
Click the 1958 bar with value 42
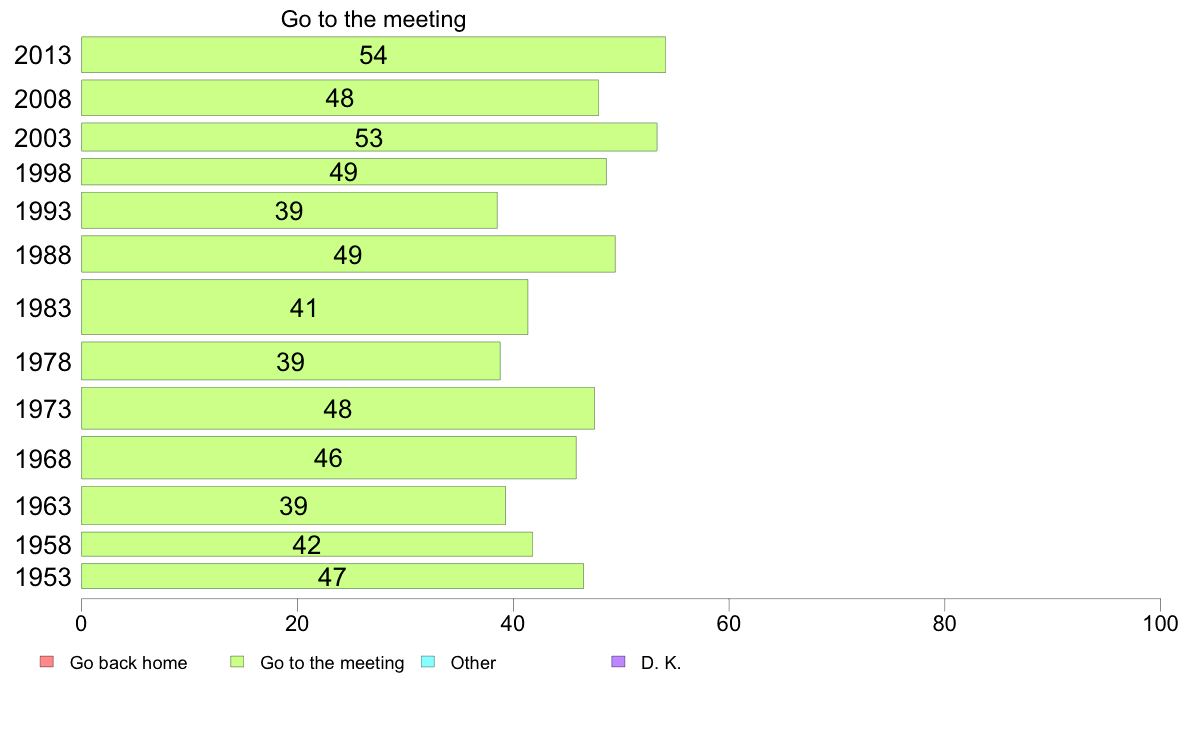coord(307,544)
